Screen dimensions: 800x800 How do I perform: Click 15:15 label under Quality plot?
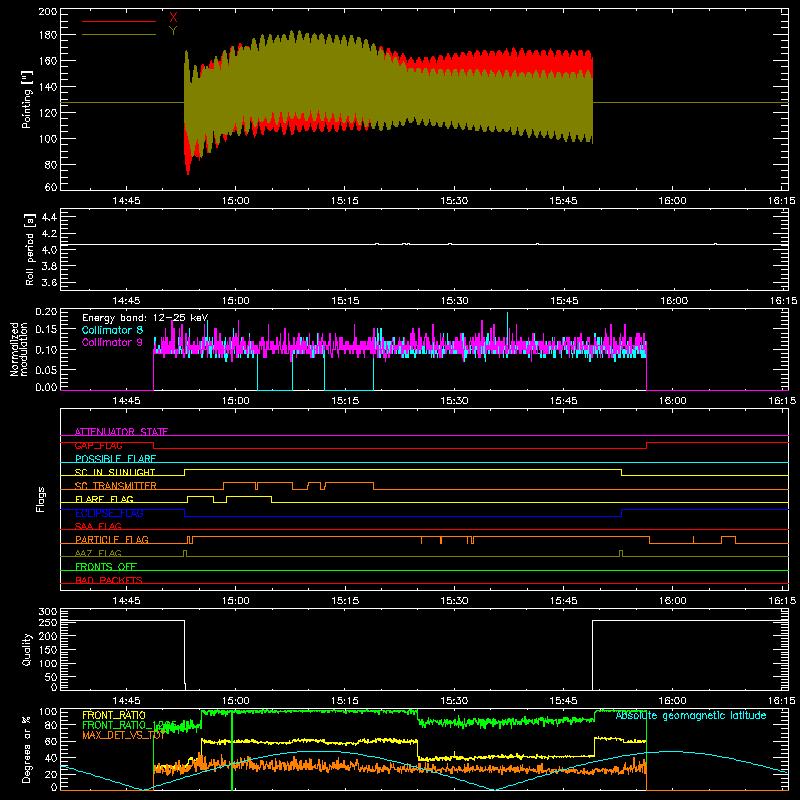pyautogui.click(x=345, y=701)
